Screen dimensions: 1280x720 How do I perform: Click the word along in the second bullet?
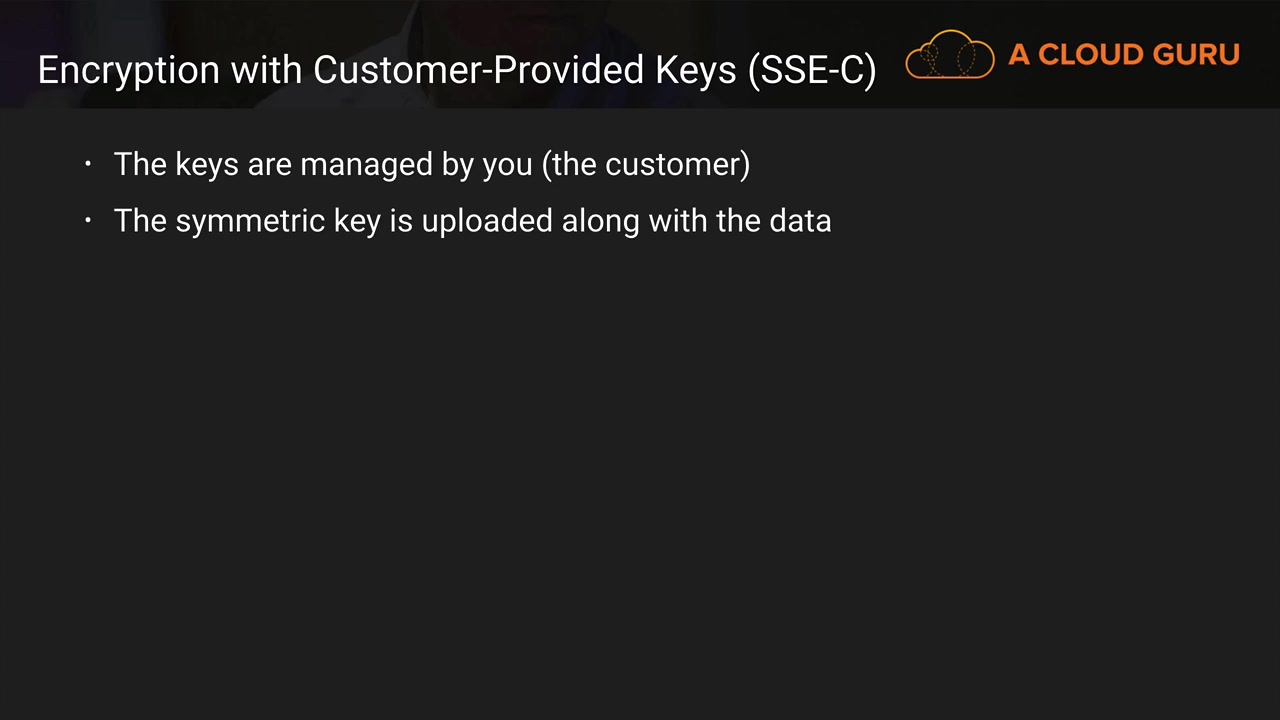[600, 221]
